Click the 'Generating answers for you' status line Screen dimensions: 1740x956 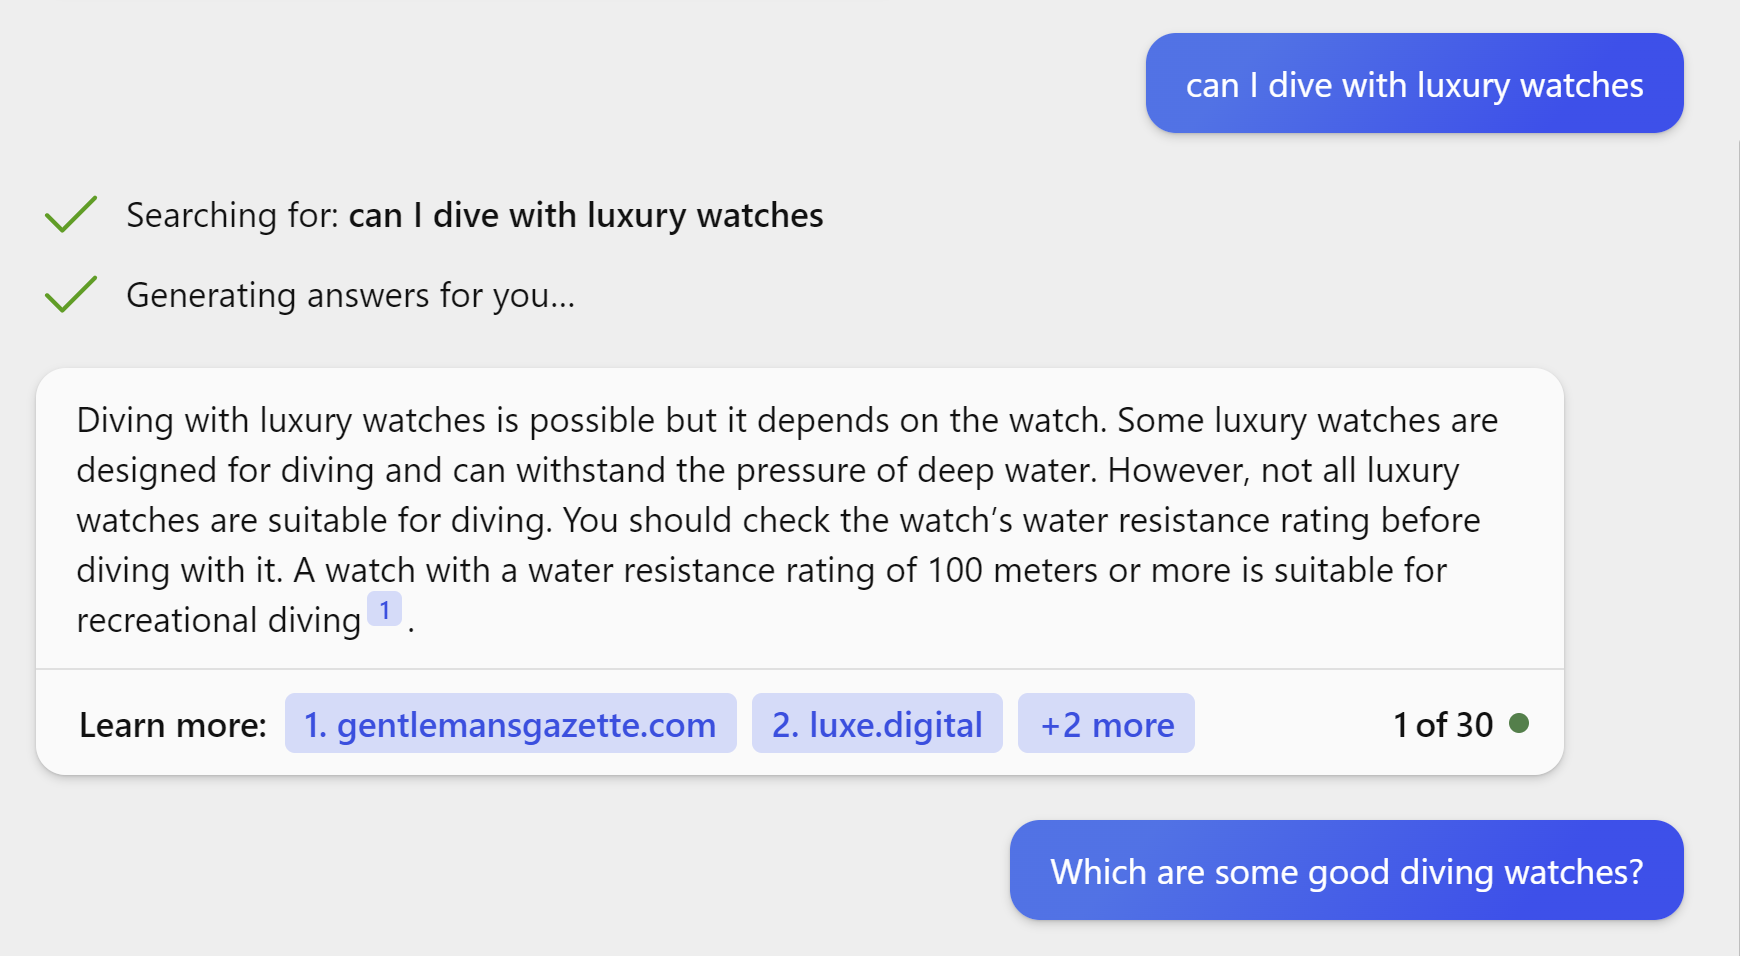350,295
